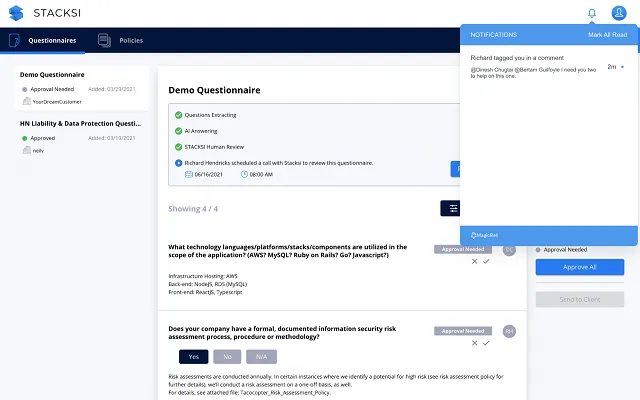Click the Policies stacked pages icon

pos(104,40)
